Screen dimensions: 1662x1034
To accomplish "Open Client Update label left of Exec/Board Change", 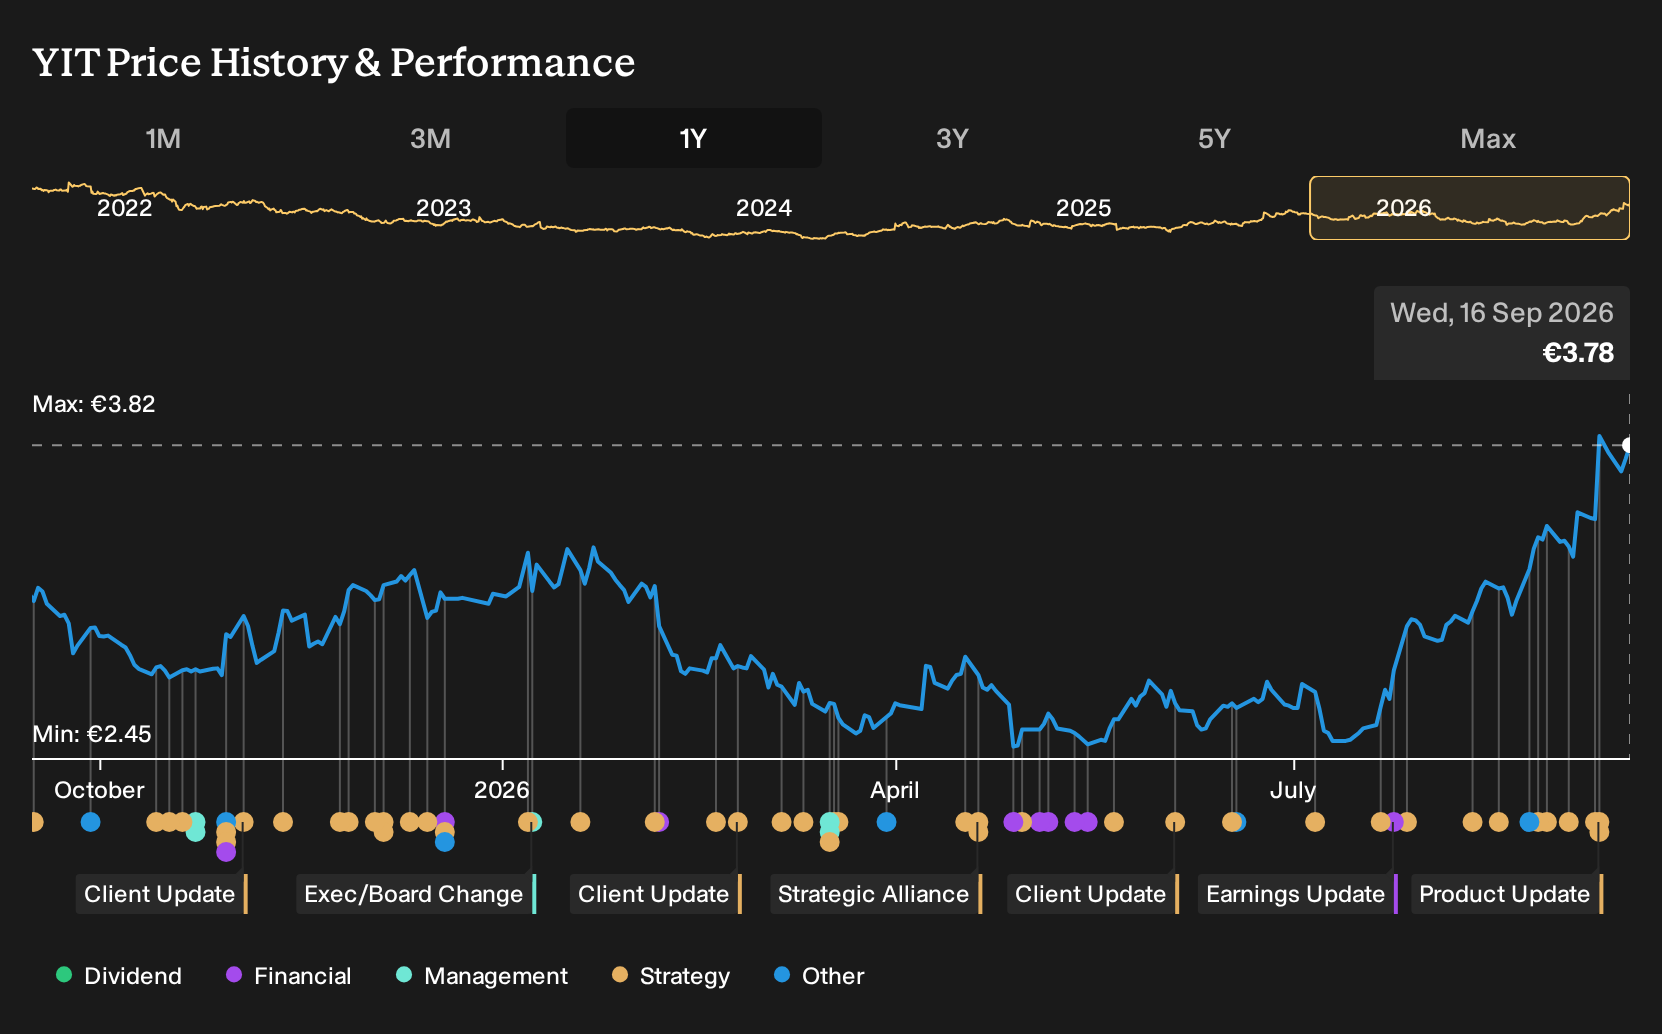I will [x=162, y=894].
